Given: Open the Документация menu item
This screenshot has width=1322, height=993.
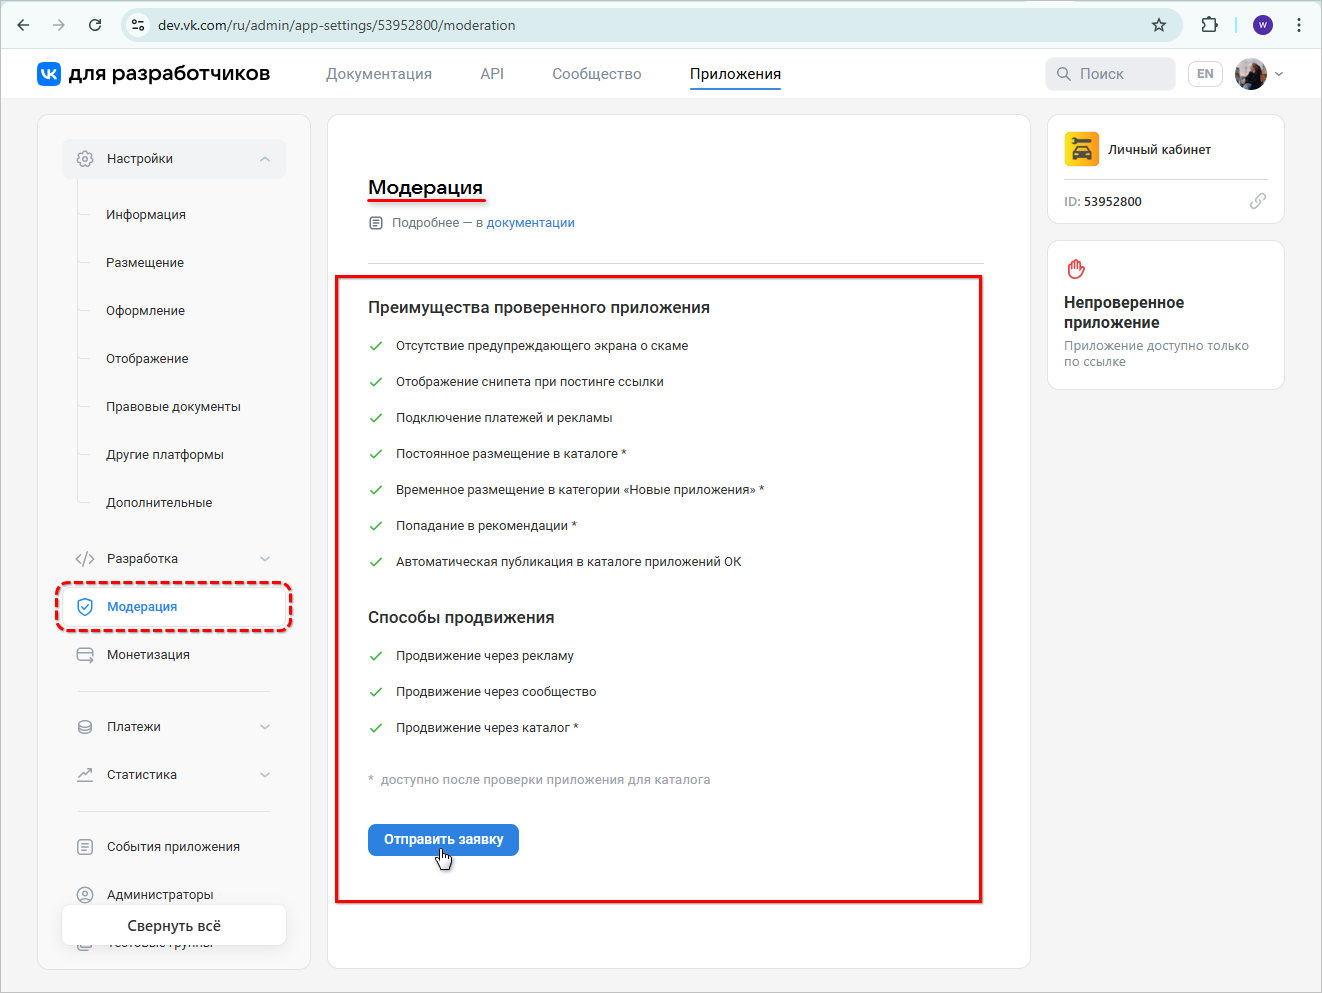Looking at the screenshot, I should (379, 73).
